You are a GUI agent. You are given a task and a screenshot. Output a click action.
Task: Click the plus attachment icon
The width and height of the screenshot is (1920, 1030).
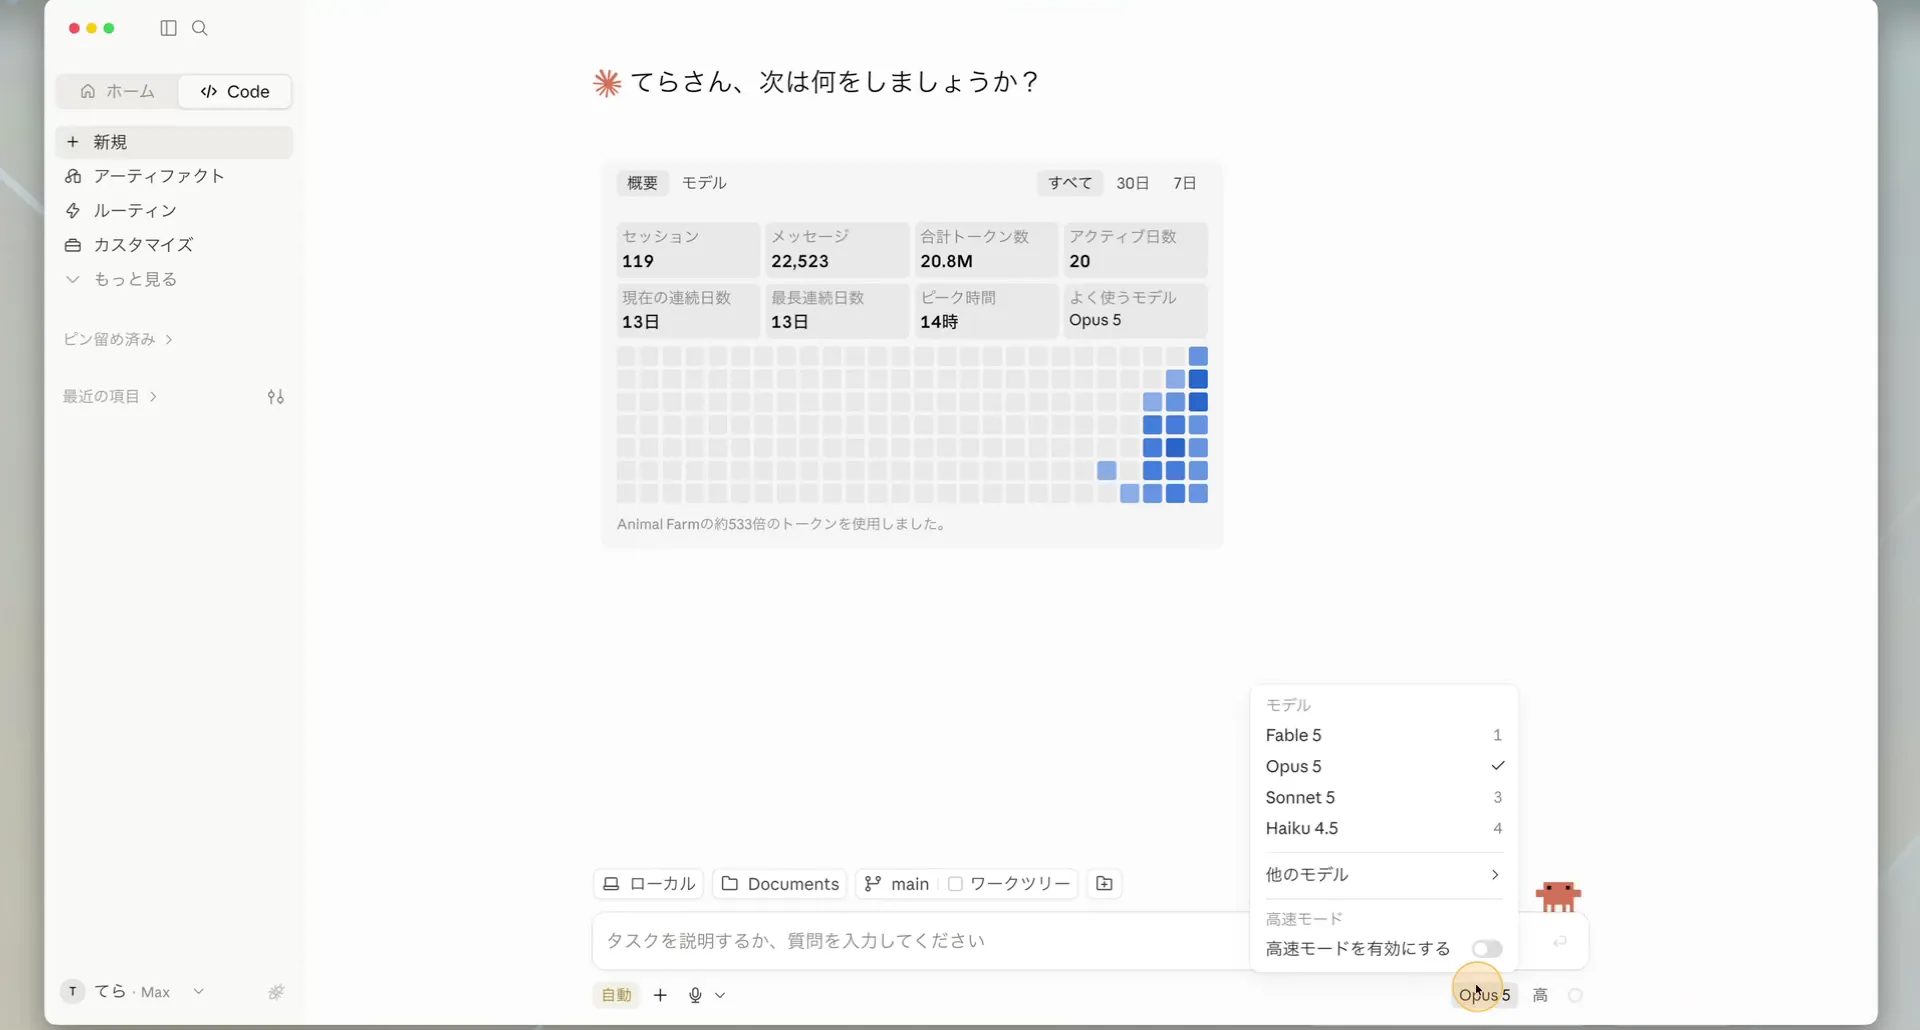coord(660,995)
